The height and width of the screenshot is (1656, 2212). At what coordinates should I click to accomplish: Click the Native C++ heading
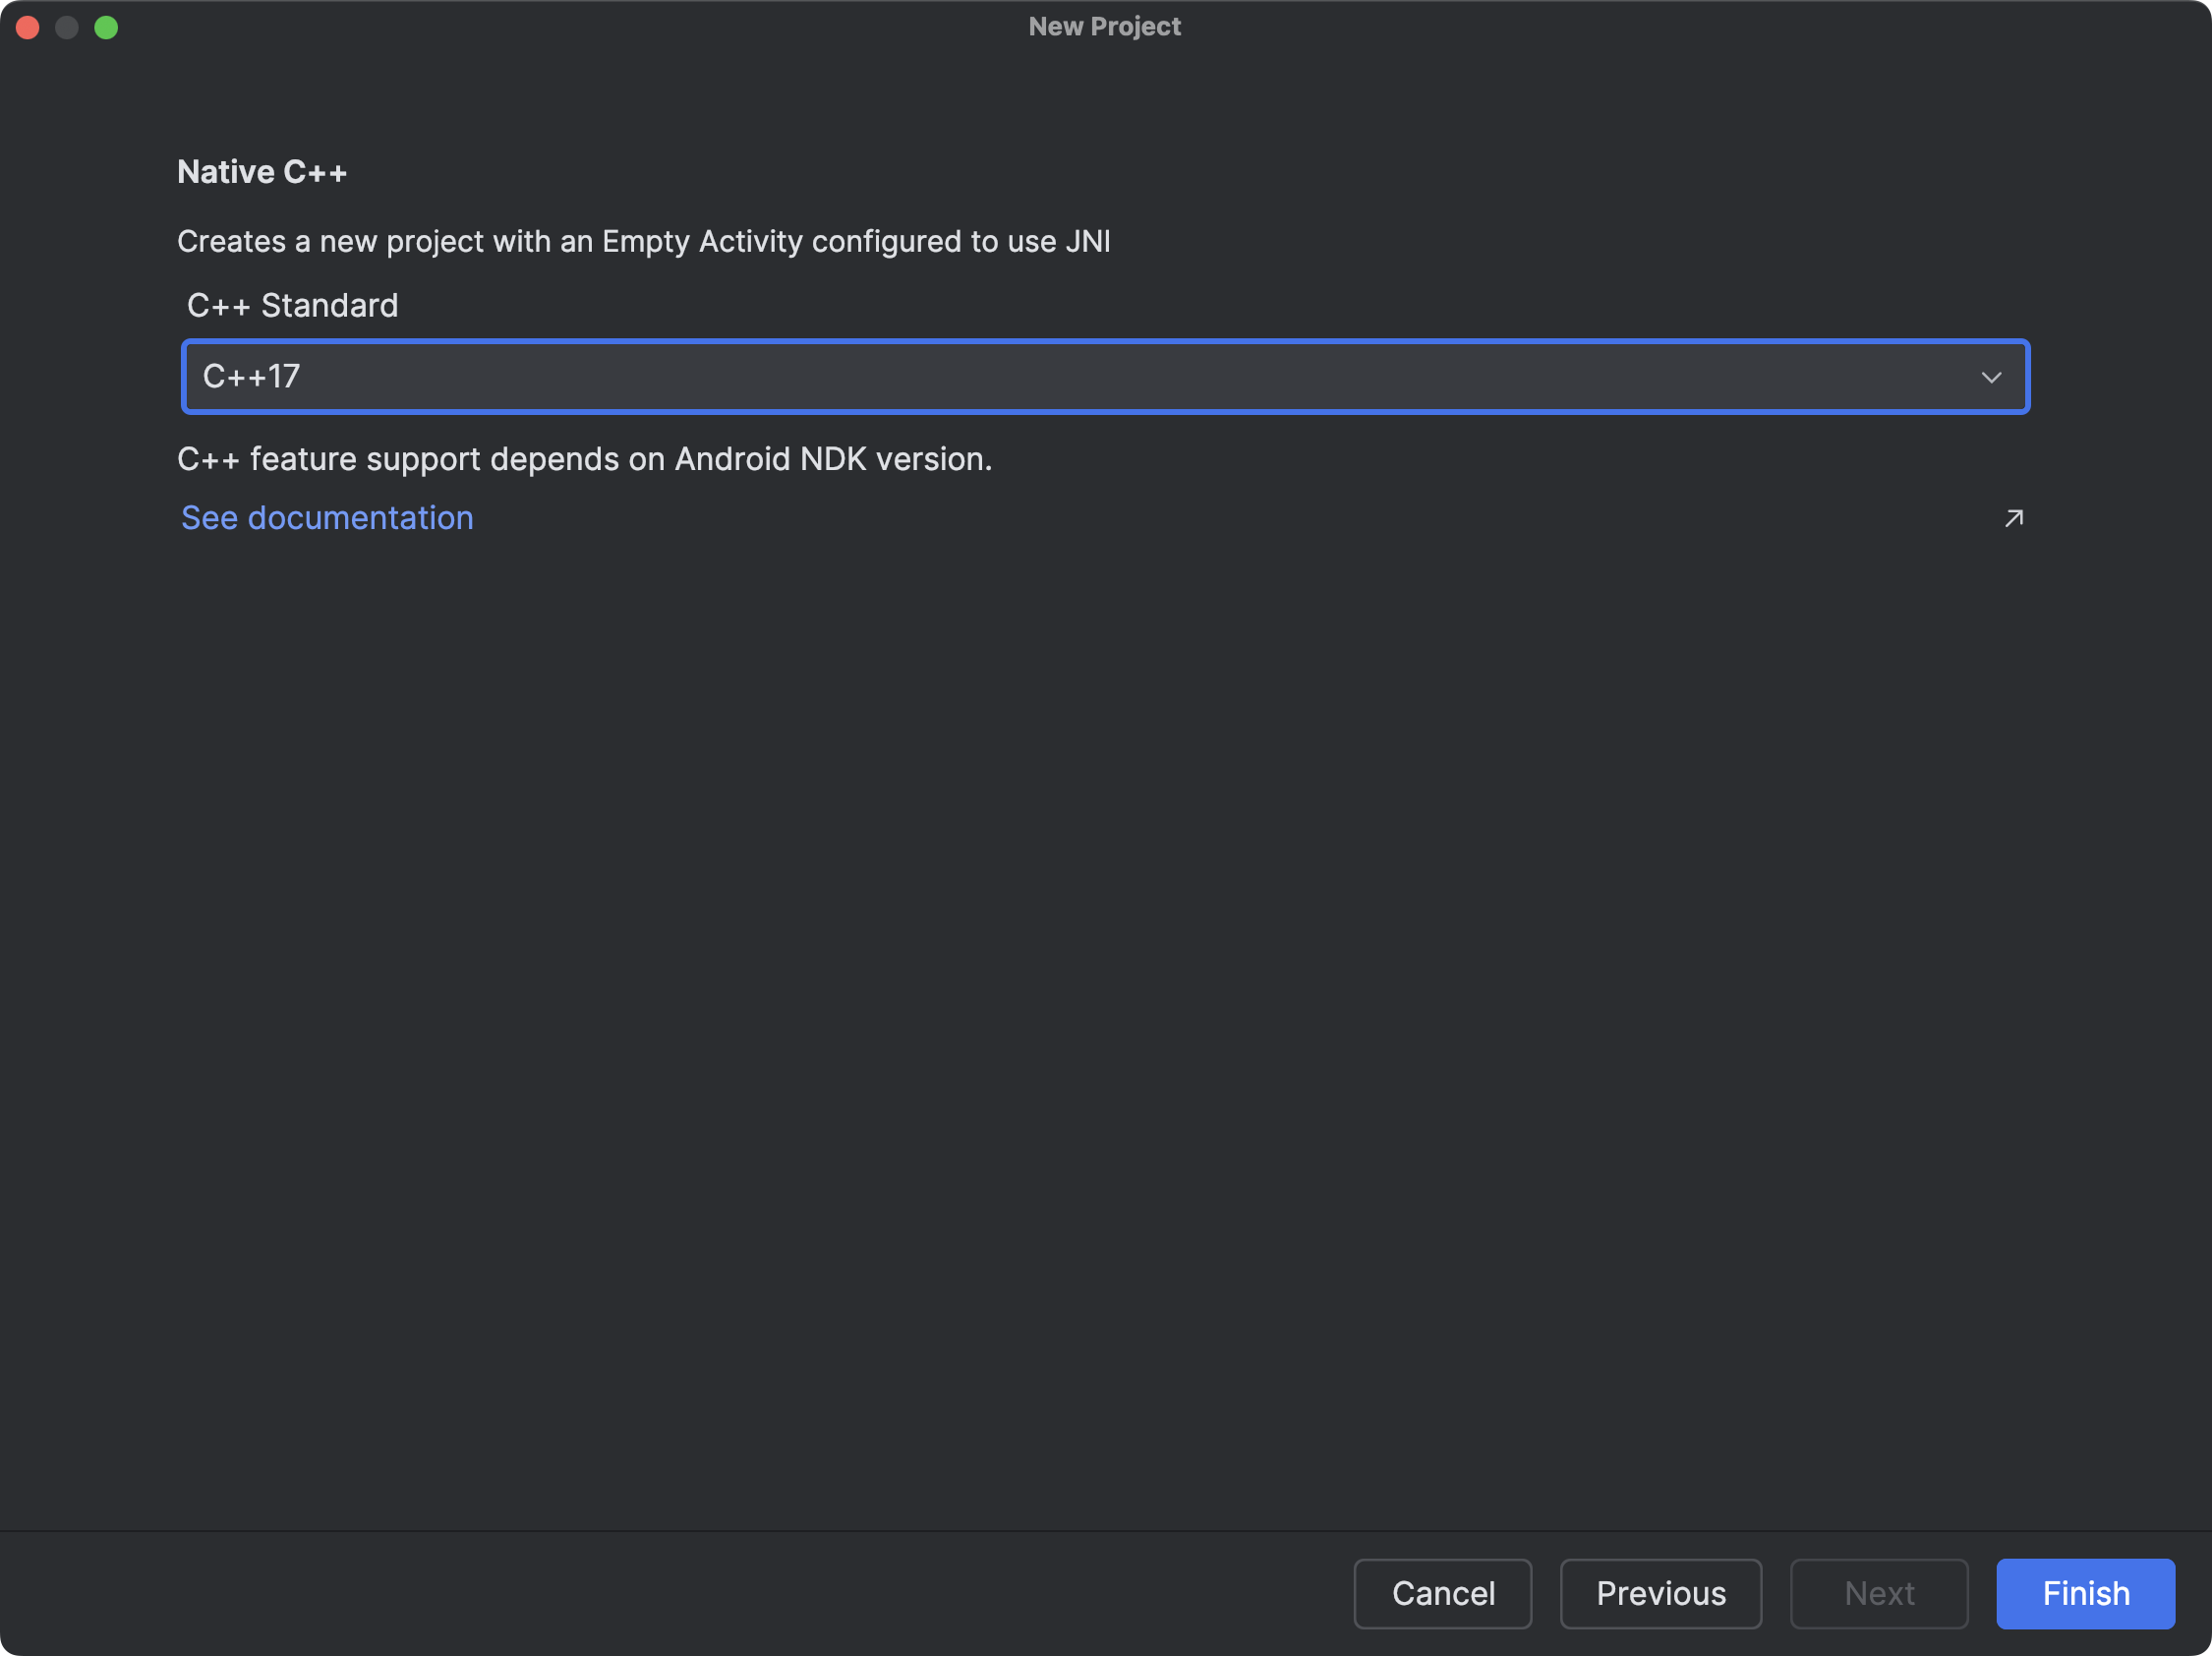263,171
